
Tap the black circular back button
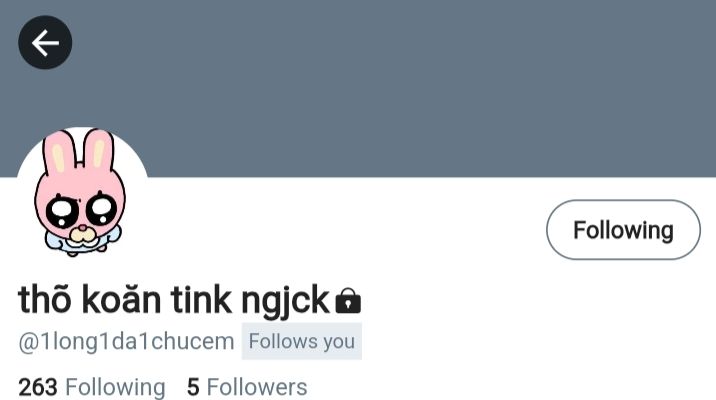coord(45,42)
